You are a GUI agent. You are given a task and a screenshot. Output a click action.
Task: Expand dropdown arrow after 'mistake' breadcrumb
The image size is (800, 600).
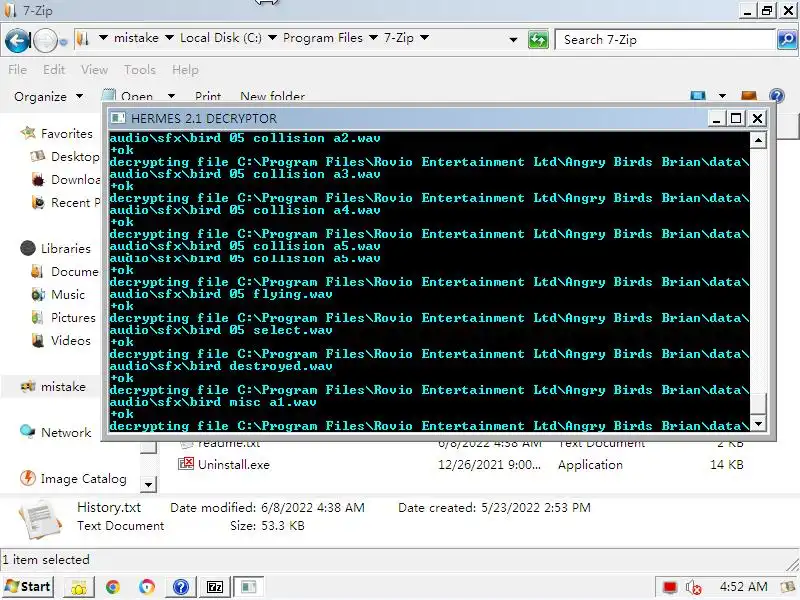coord(169,38)
